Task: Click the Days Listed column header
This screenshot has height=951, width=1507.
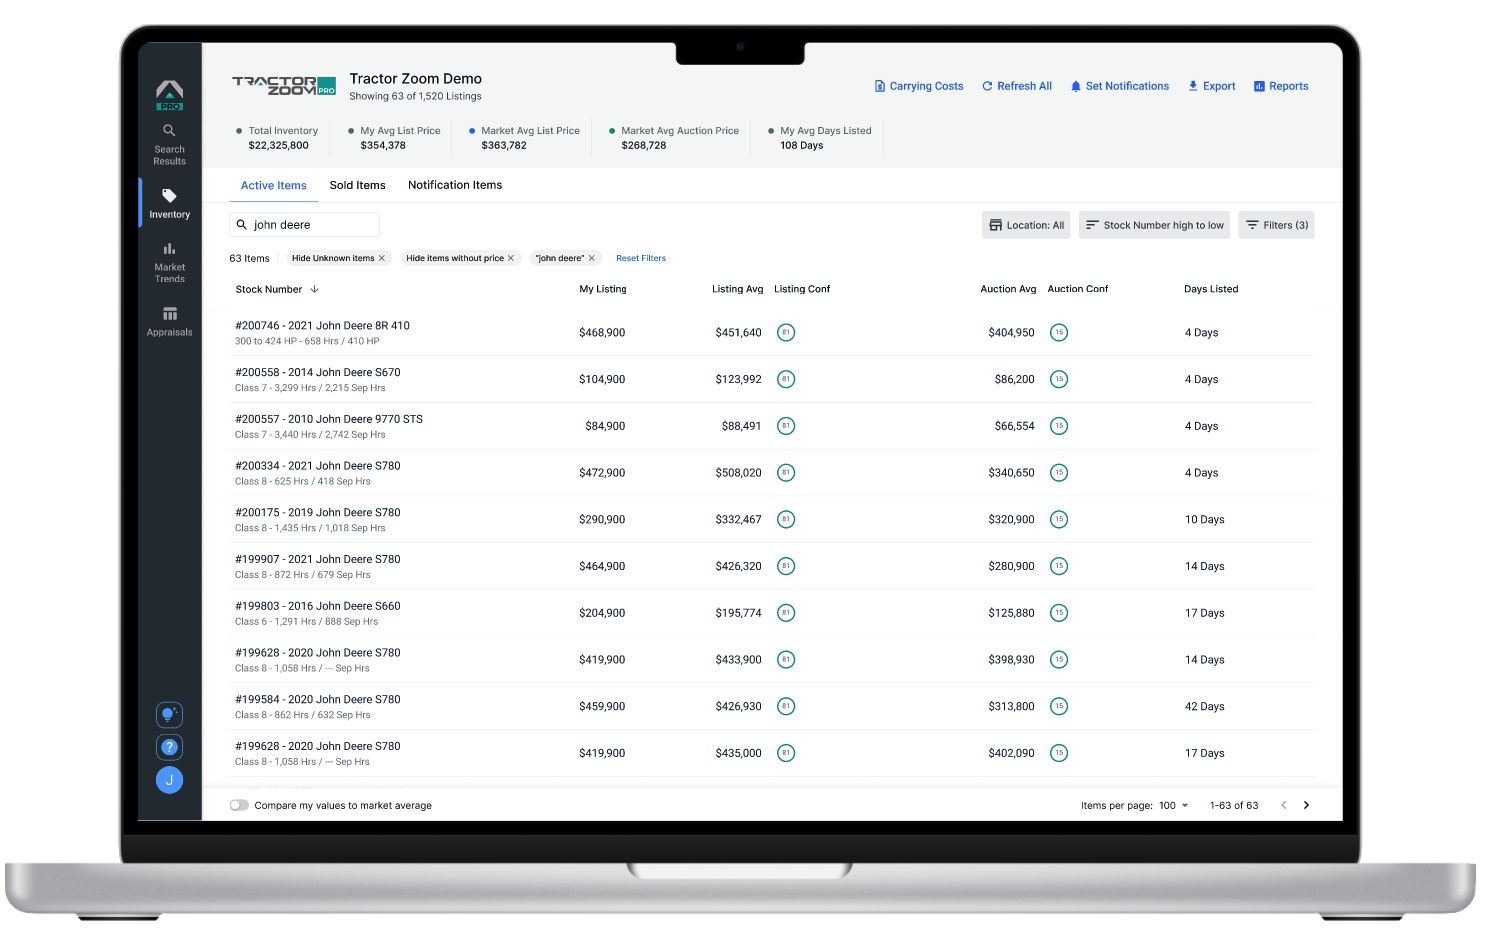Action: pyautogui.click(x=1211, y=289)
